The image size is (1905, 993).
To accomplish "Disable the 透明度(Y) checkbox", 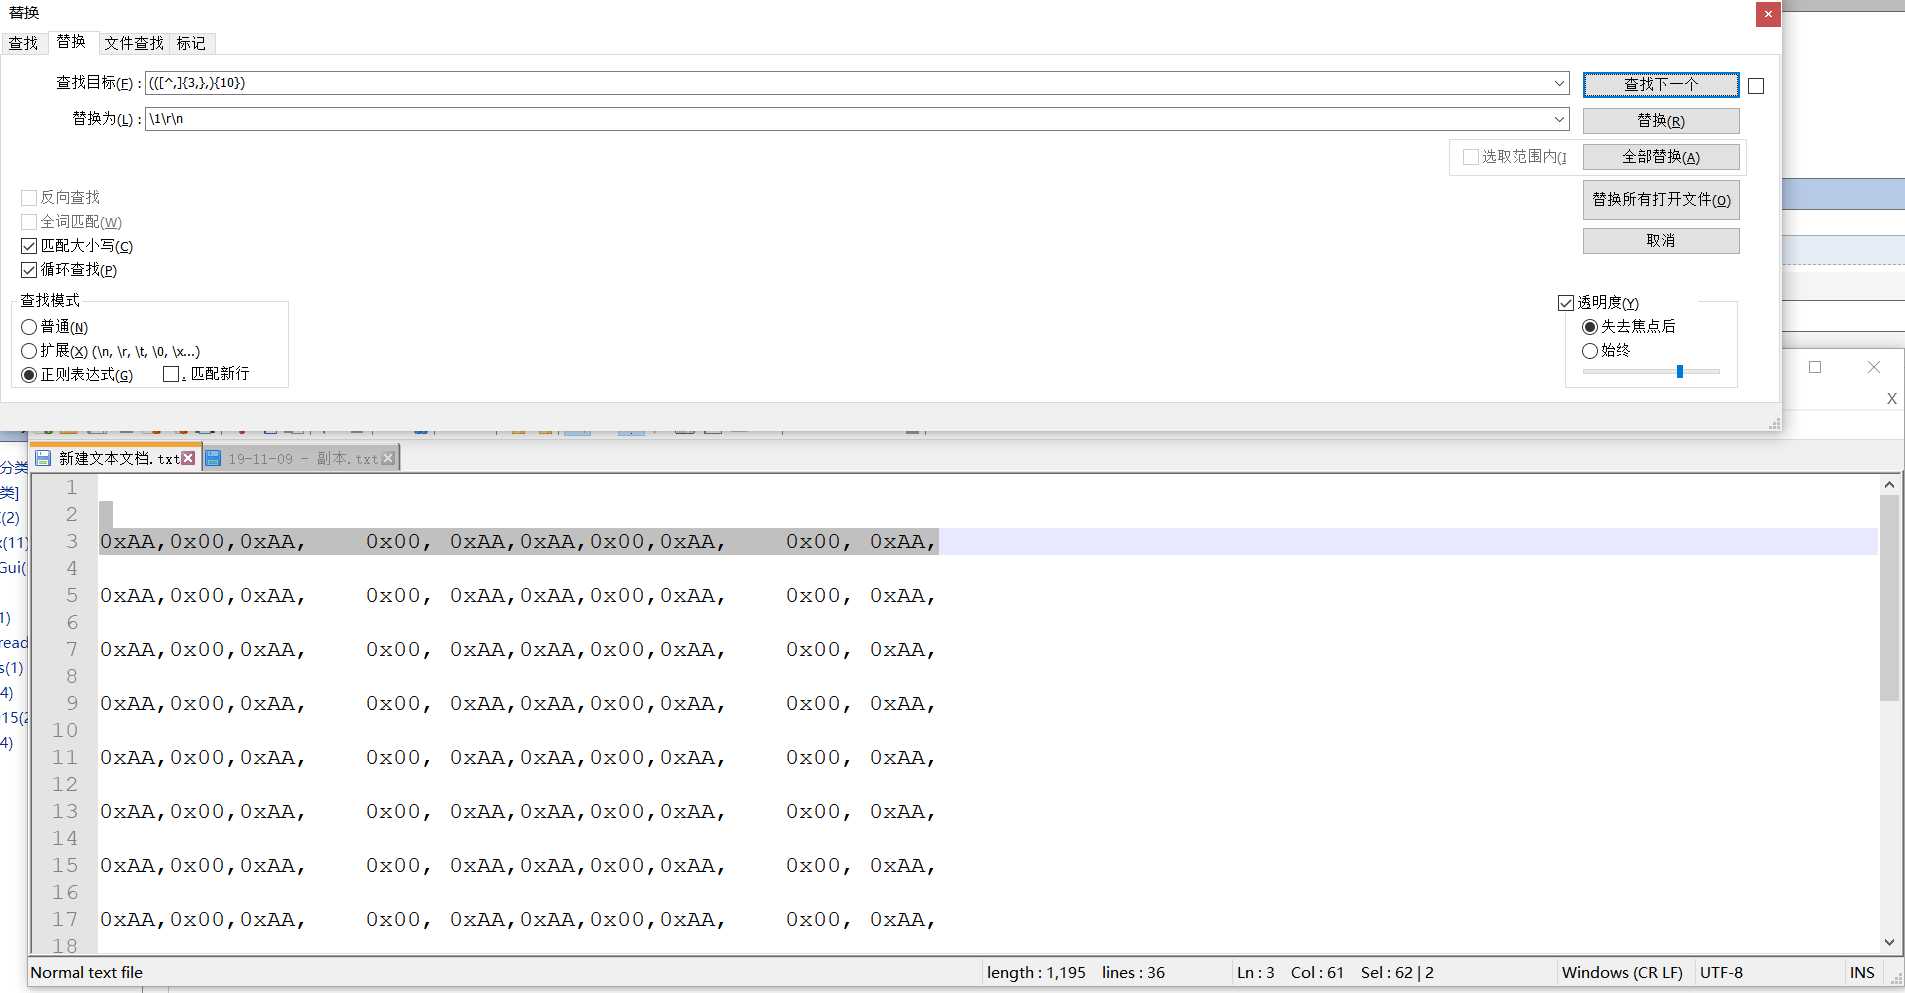I will coord(1566,303).
